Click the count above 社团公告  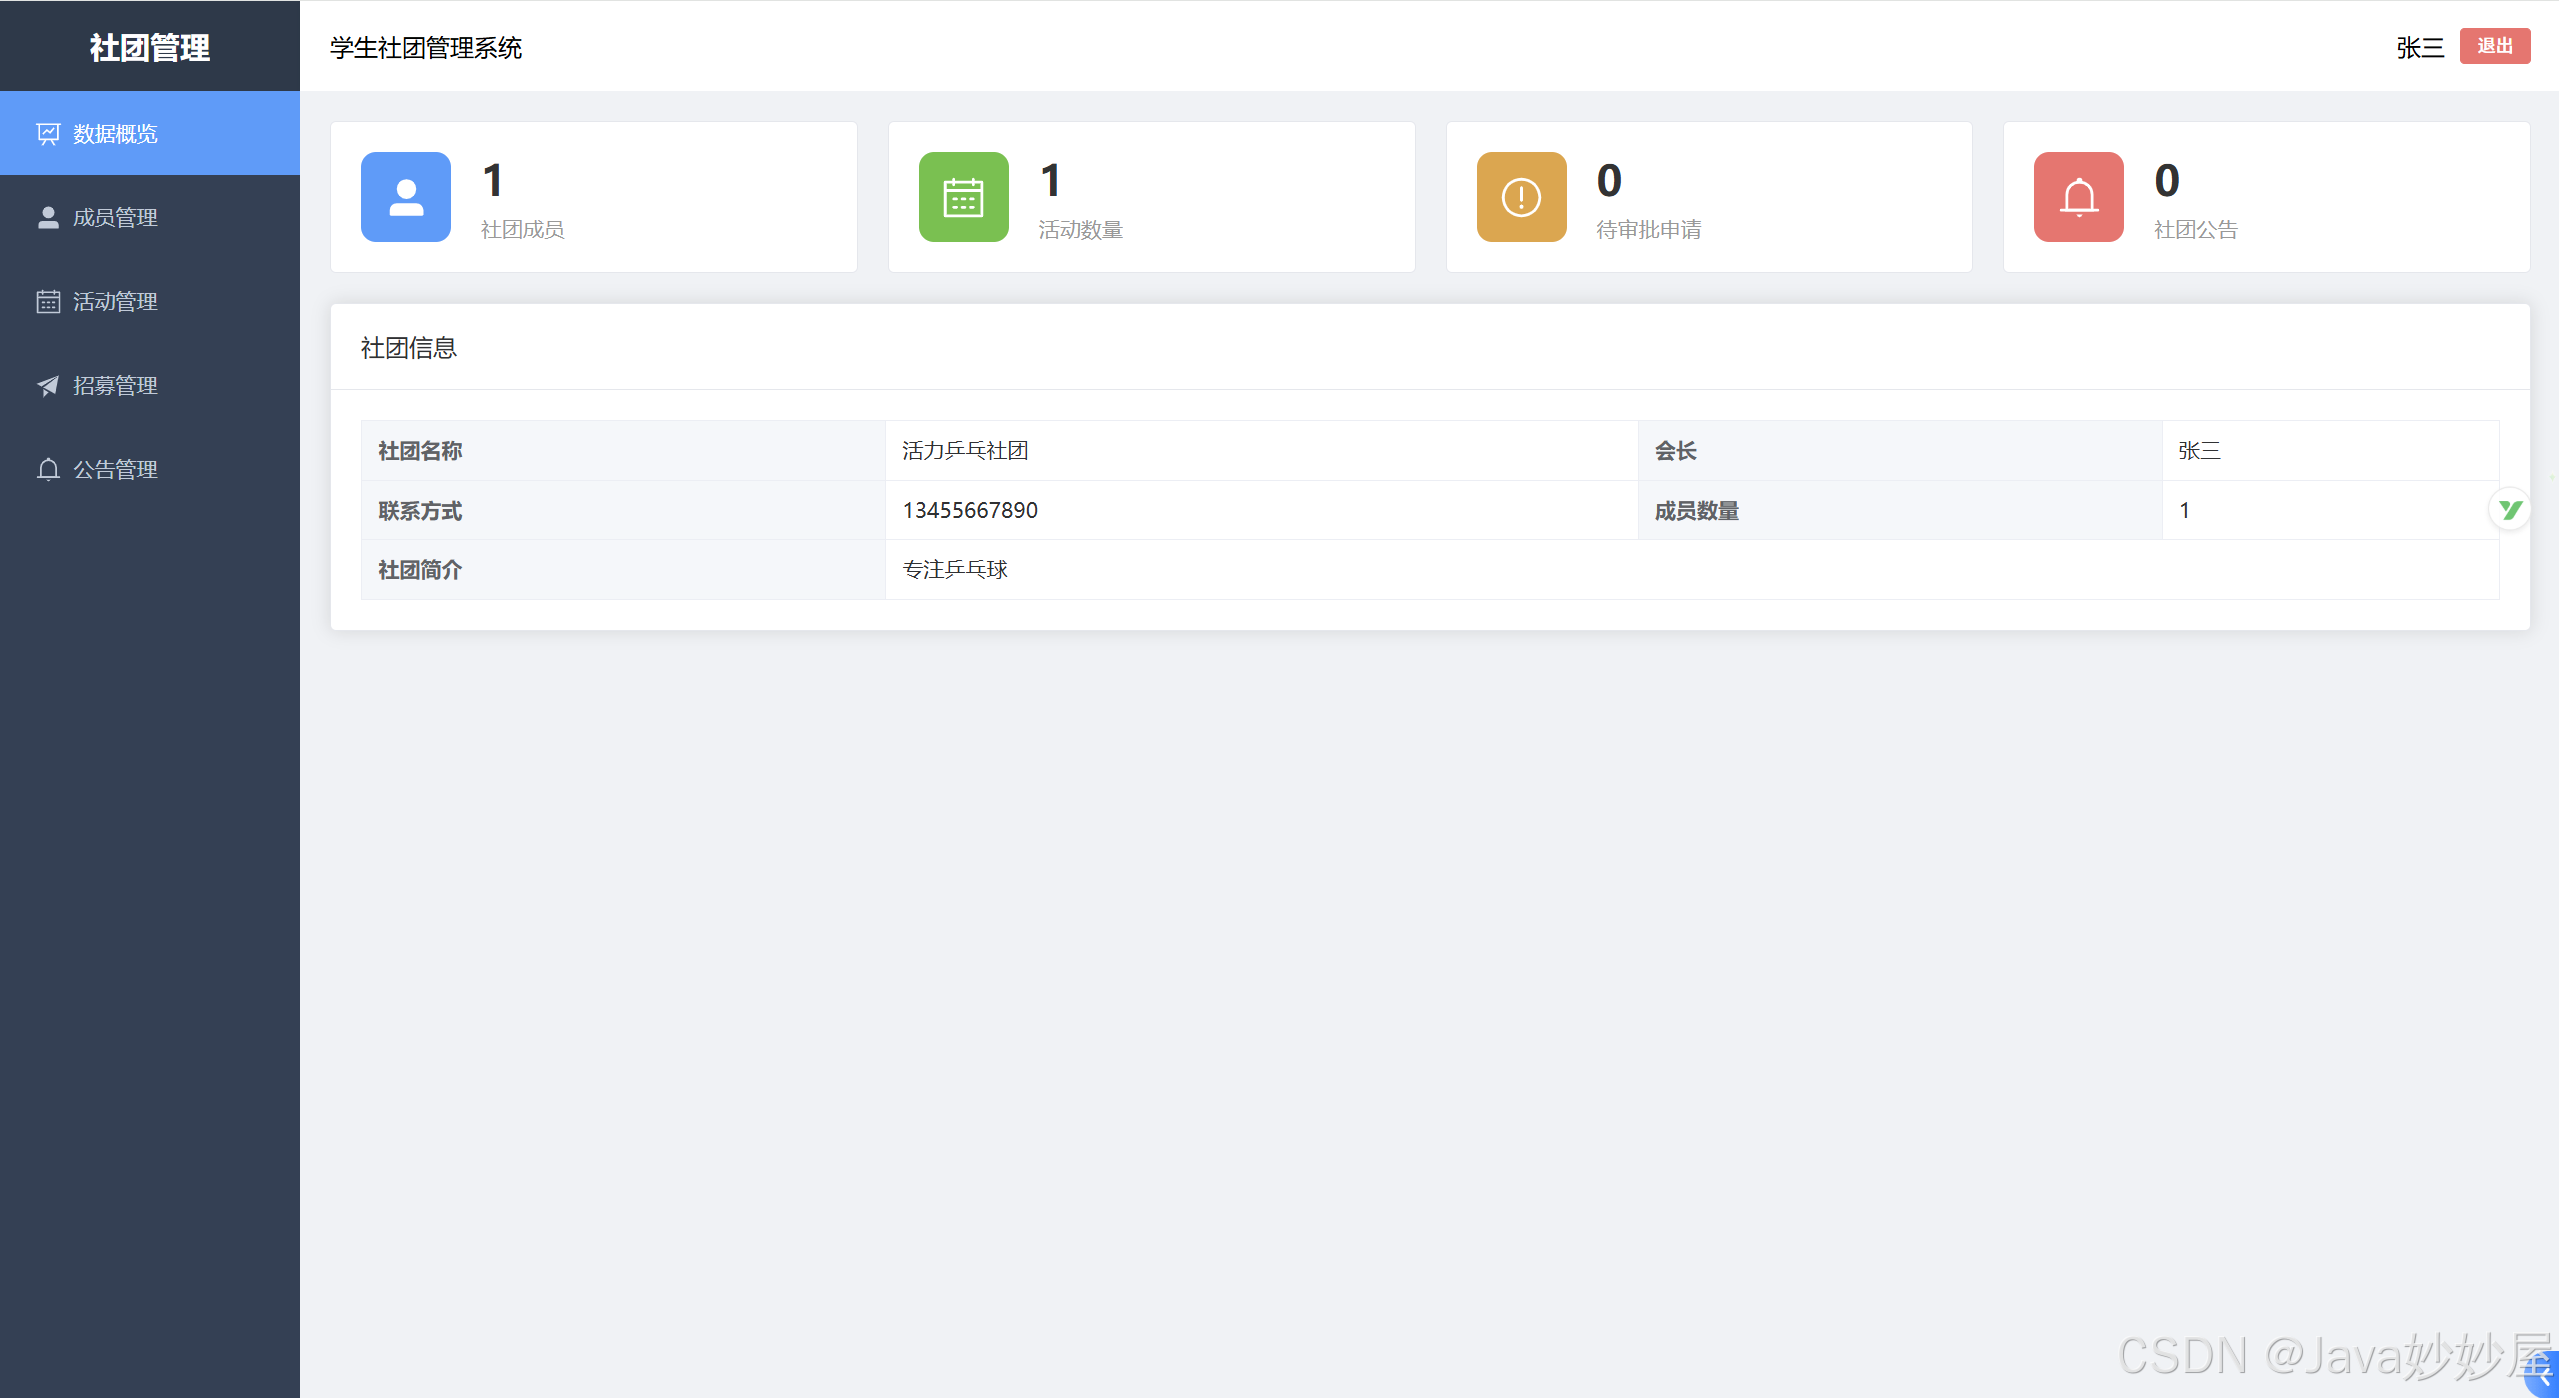pos(2167,181)
